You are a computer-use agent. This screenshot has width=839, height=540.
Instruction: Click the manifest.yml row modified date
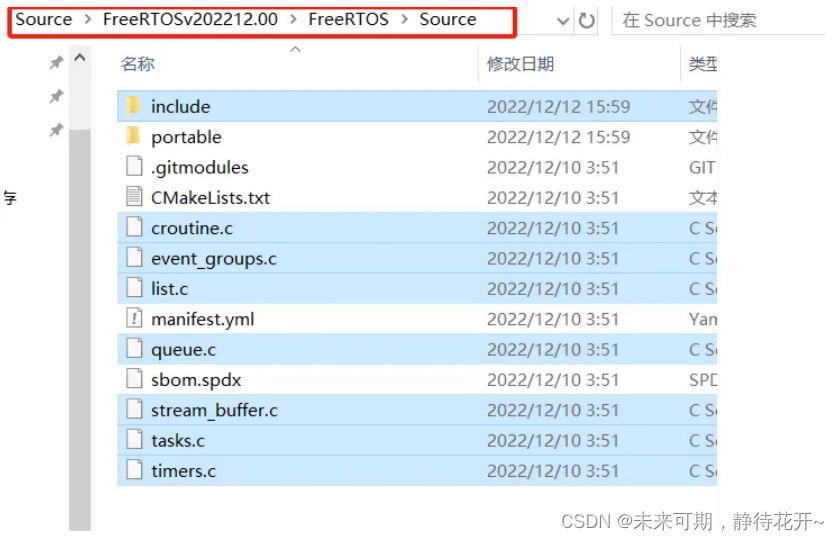(553, 319)
